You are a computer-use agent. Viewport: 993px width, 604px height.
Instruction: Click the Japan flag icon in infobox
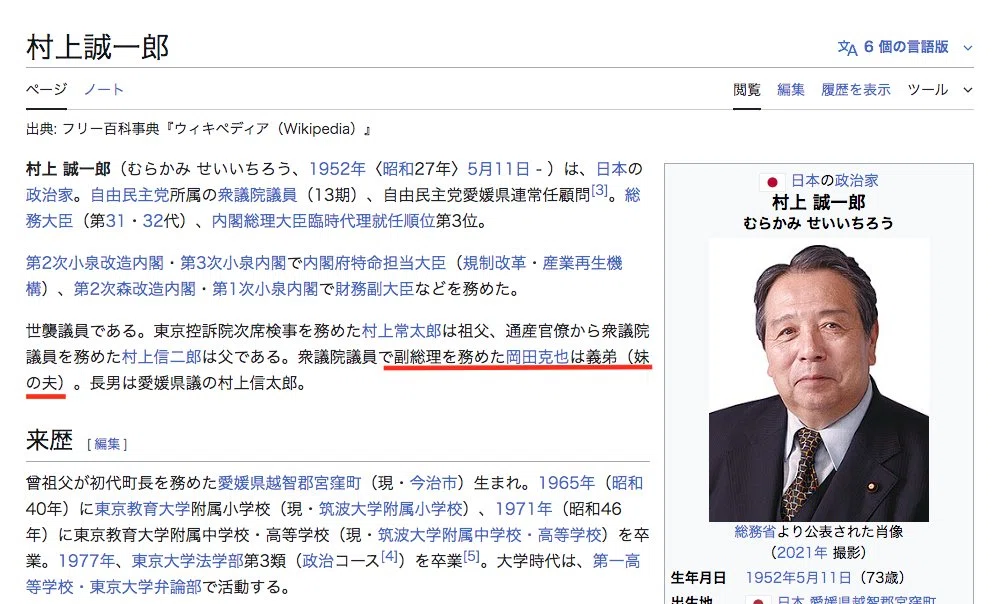click(772, 182)
